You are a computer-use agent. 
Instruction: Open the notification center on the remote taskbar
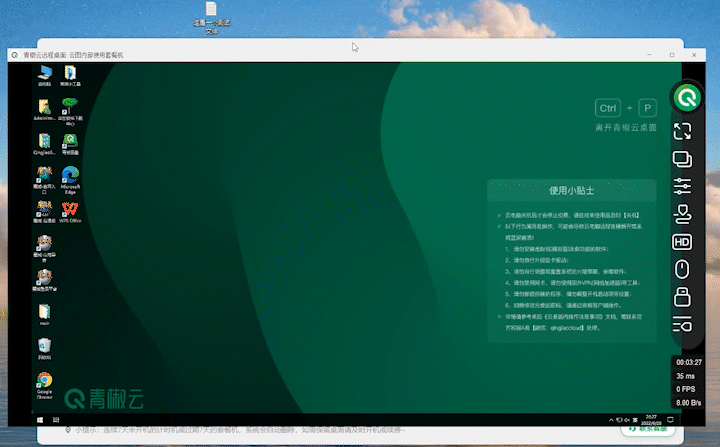(670, 420)
